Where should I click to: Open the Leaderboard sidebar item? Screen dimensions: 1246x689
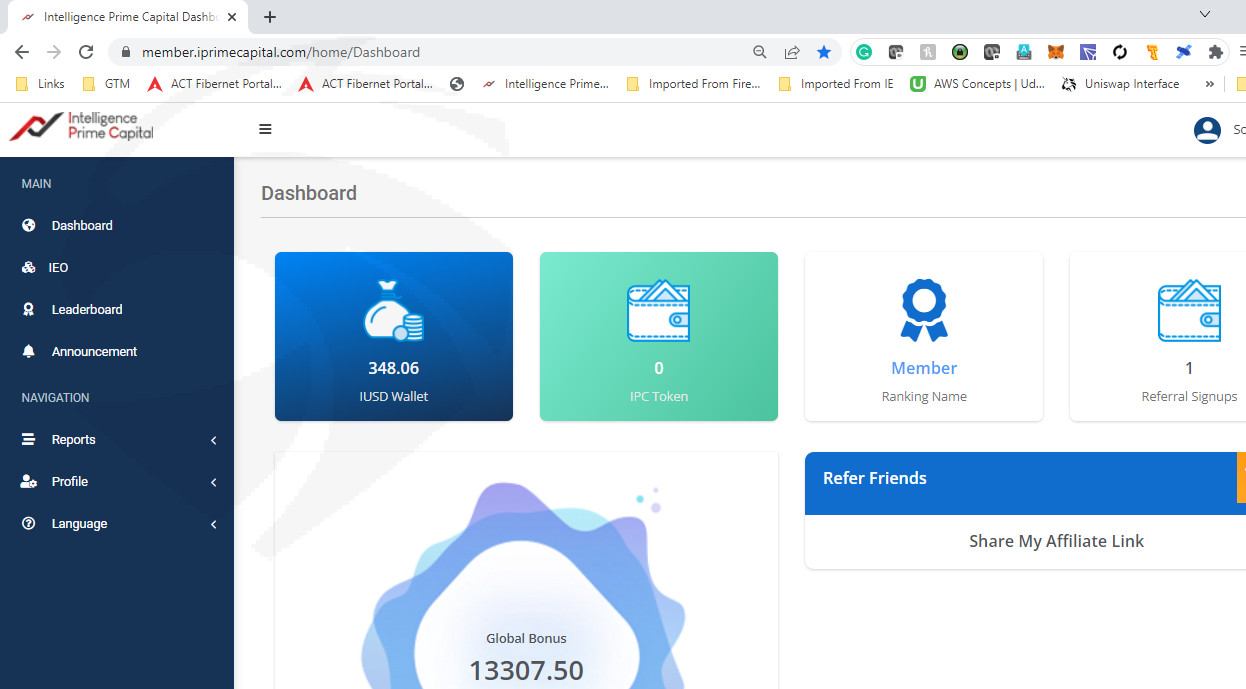pos(87,310)
